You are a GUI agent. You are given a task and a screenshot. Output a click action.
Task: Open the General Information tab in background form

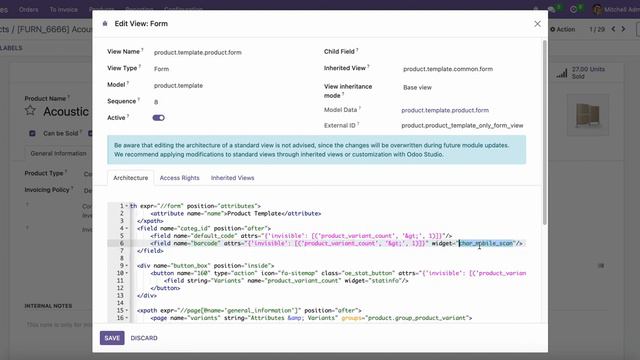pos(58,153)
